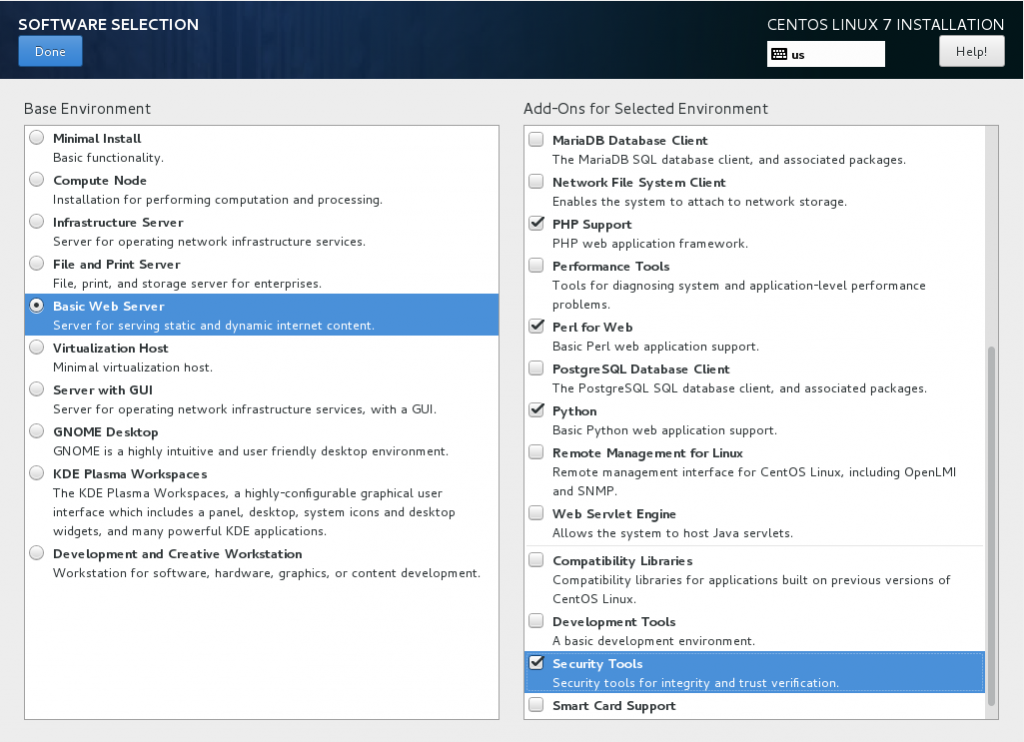Viewport: 1024px width, 742px height.
Task: Disable the PHP Support add-on
Action: [536, 223]
